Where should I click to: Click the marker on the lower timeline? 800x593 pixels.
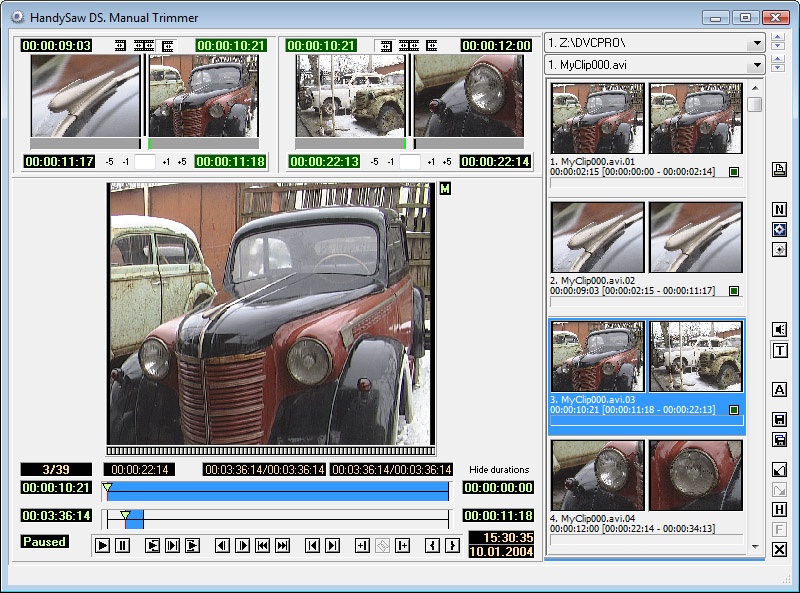(126, 515)
